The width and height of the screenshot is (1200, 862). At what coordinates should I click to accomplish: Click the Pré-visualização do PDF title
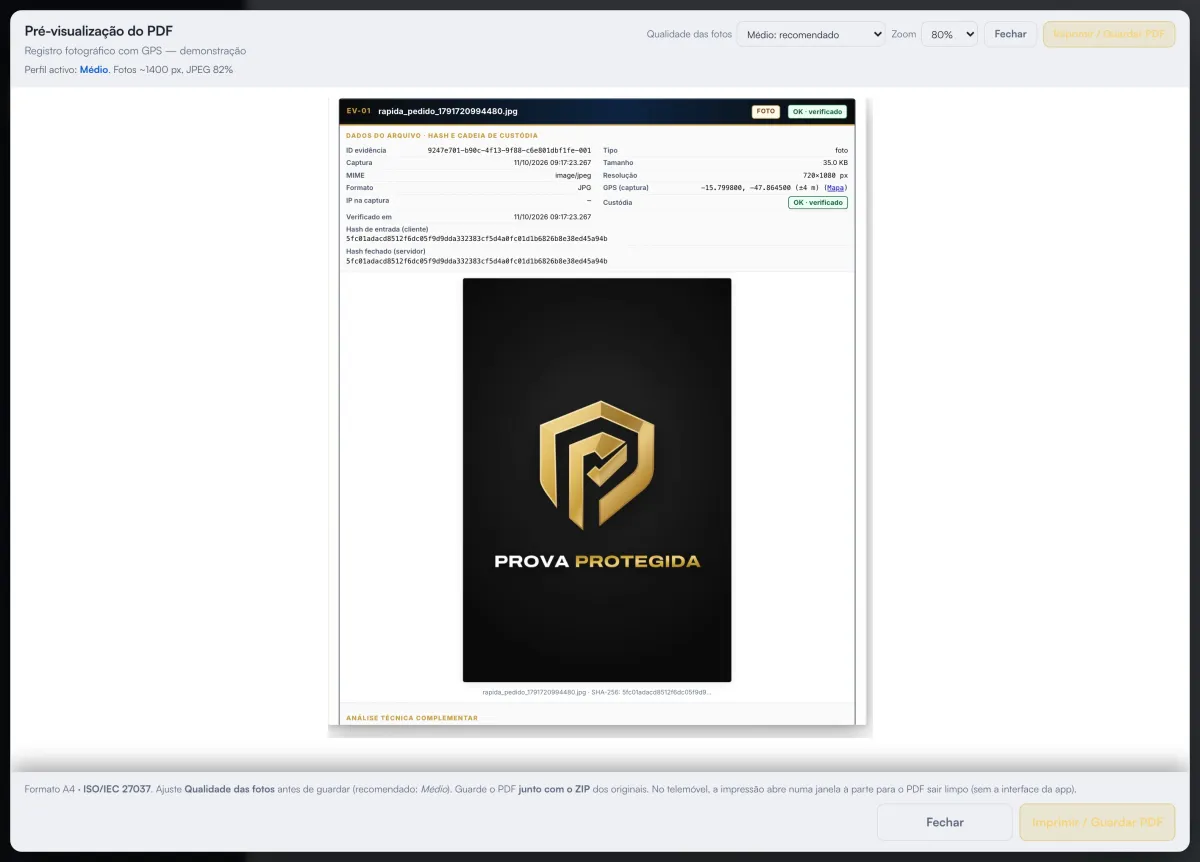click(99, 31)
